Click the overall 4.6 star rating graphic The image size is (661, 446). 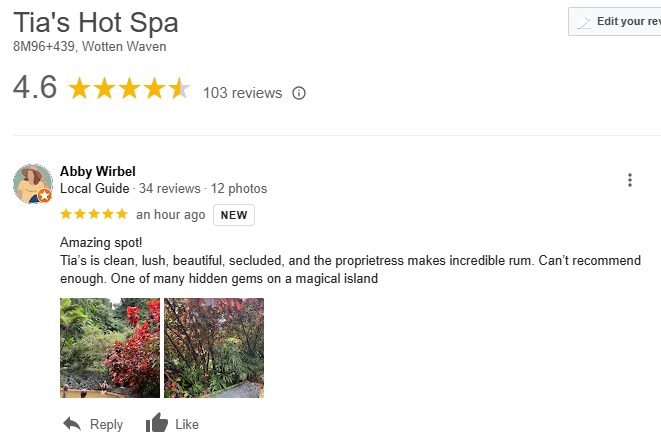[x=129, y=90]
